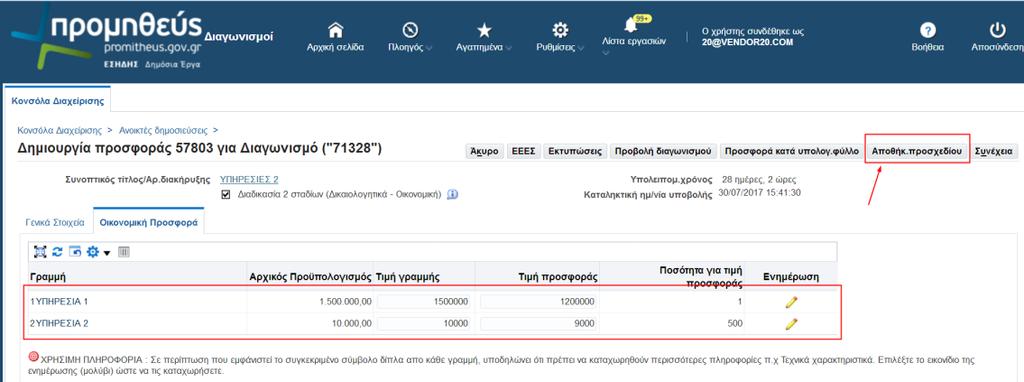1024x382 pixels.
Task: Click budget value 1.500.000,00
Action: pos(345,302)
